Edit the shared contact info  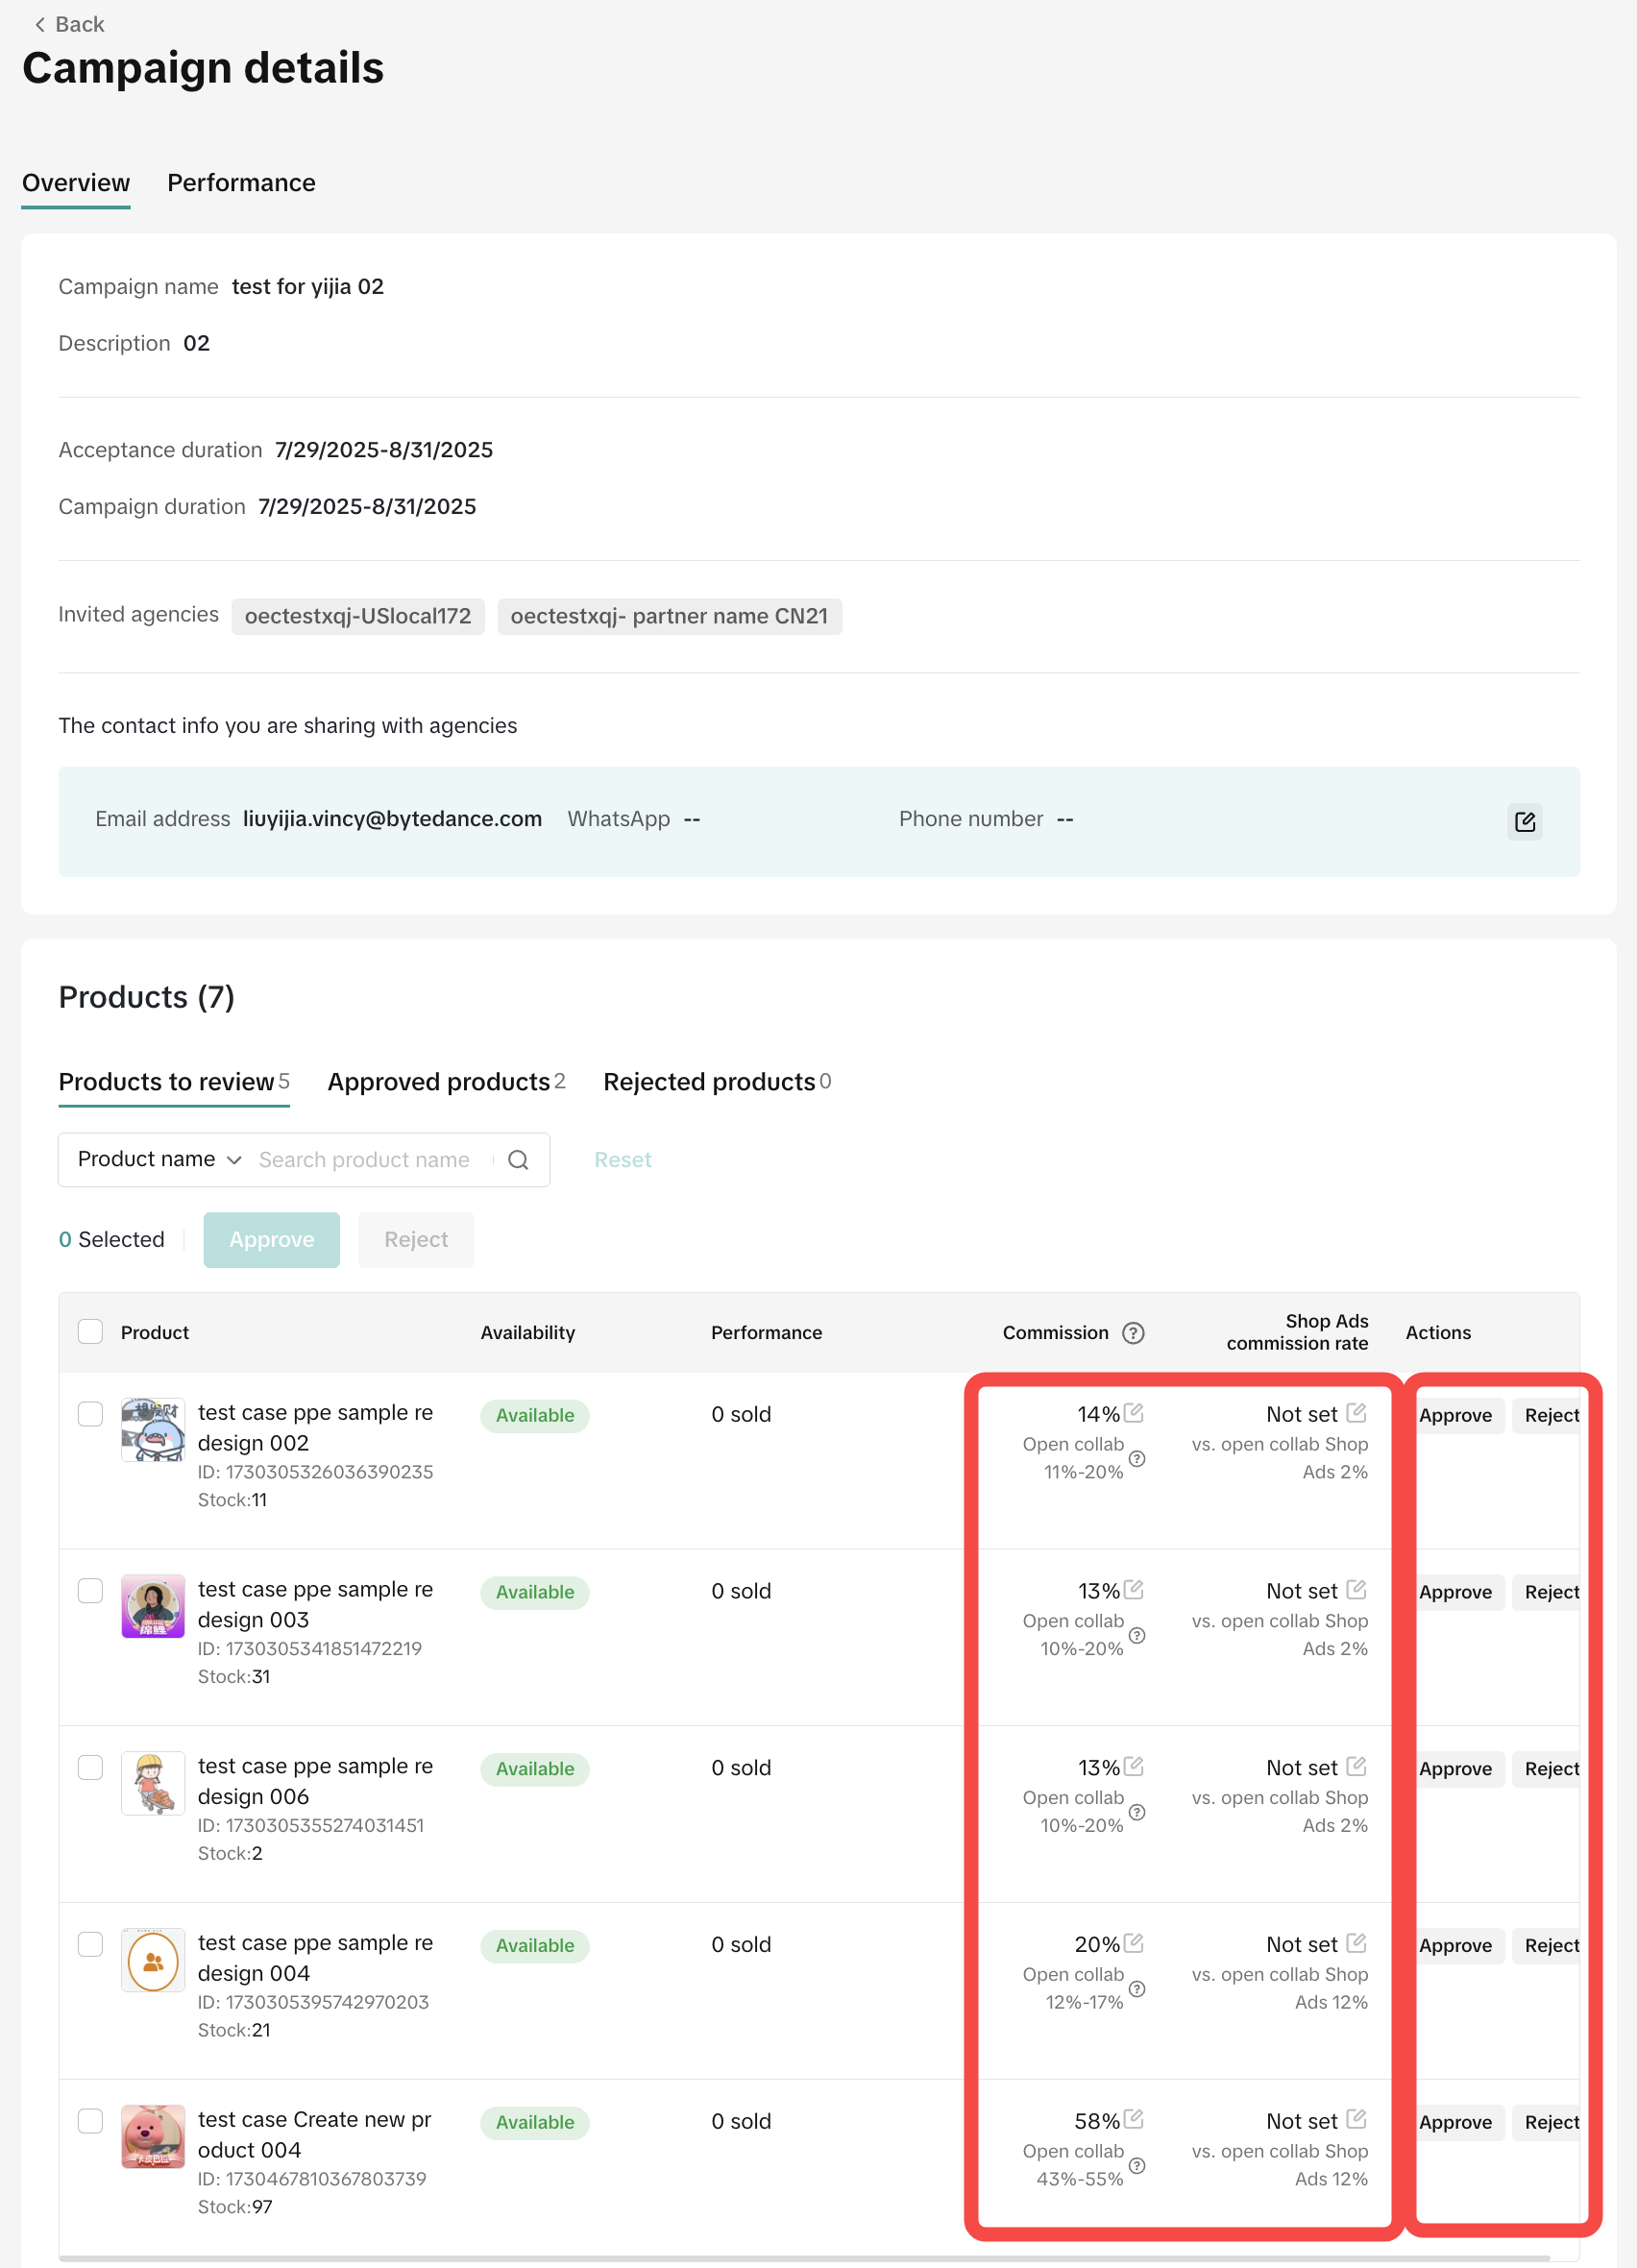[1524, 821]
